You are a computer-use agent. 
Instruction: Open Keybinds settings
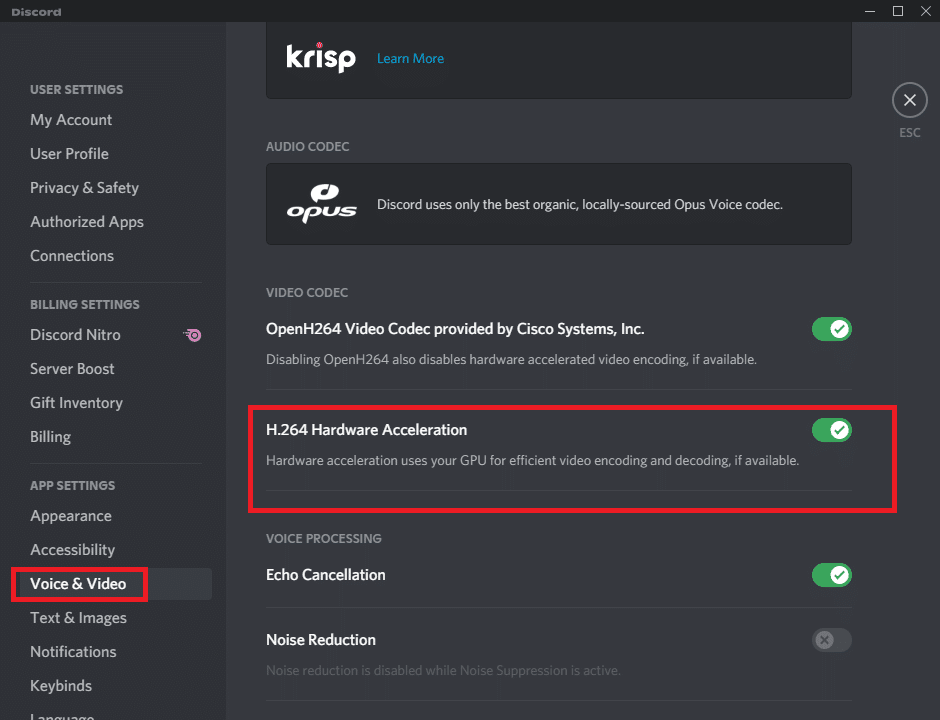pos(60,686)
